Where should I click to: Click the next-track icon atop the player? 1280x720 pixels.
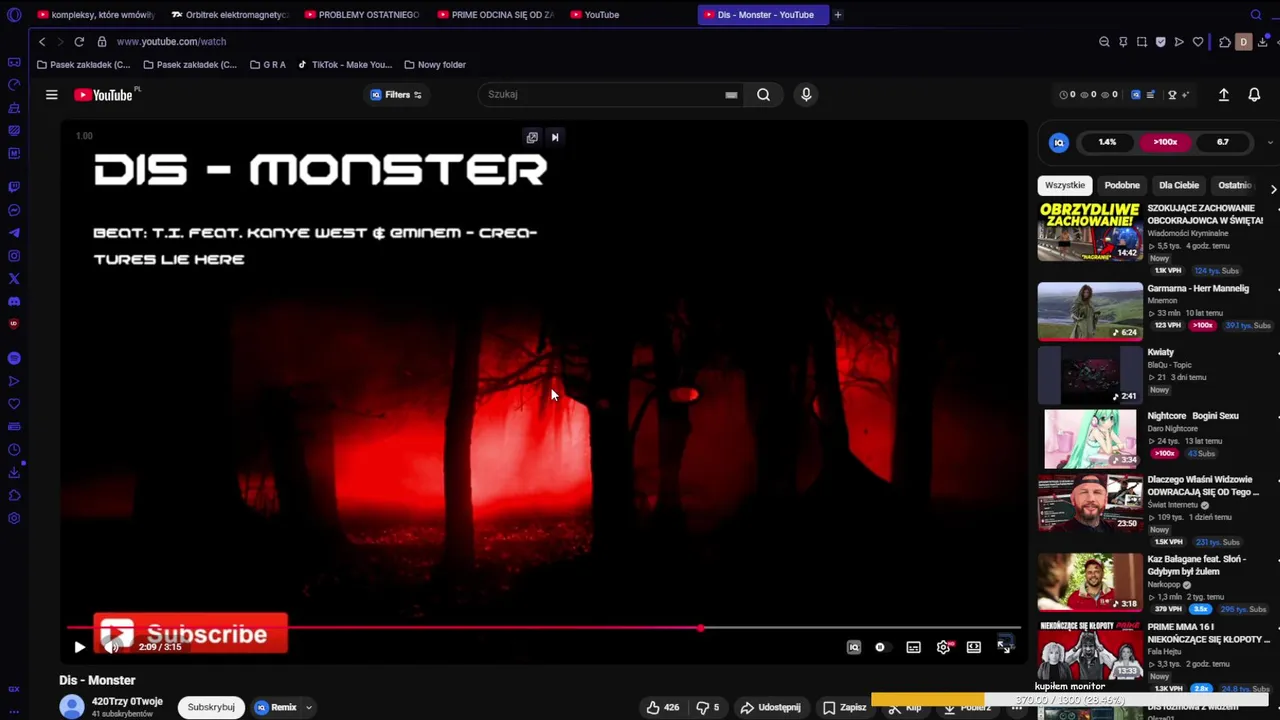(x=555, y=137)
